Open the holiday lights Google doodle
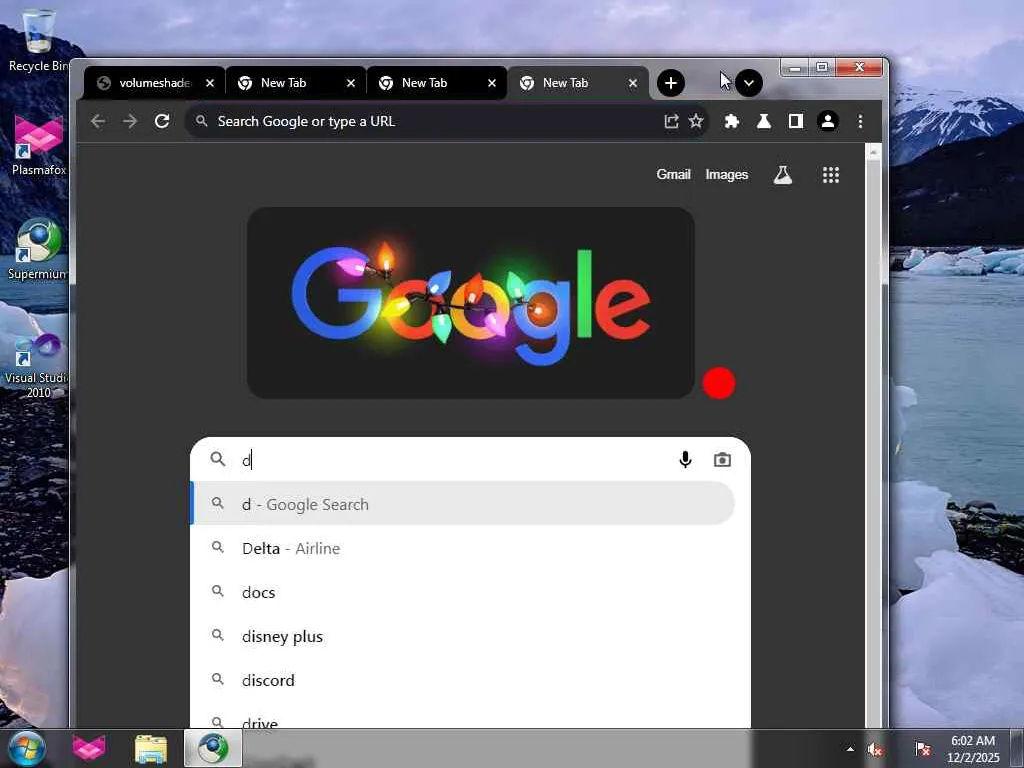Viewport: 1024px width, 768px height. coord(471,302)
